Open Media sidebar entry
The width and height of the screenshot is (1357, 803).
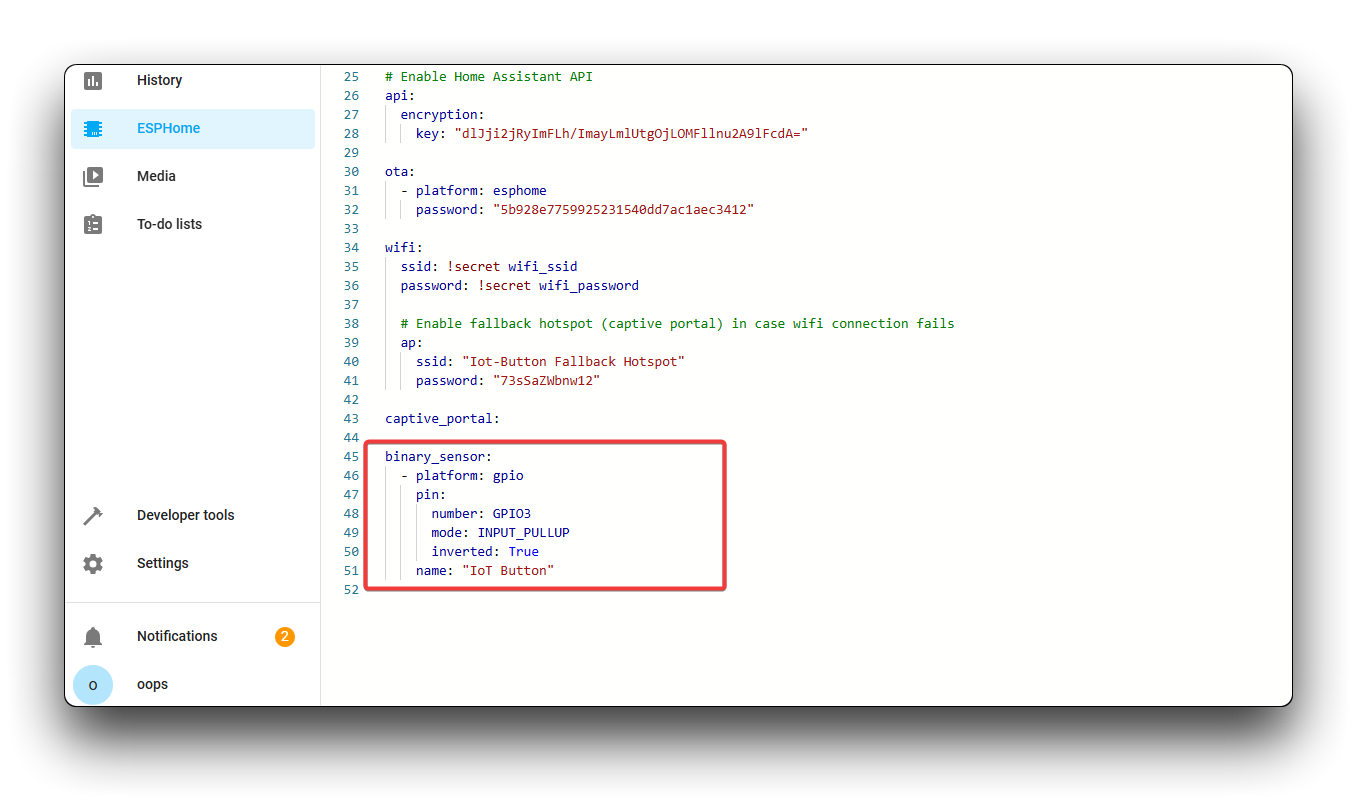click(156, 176)
